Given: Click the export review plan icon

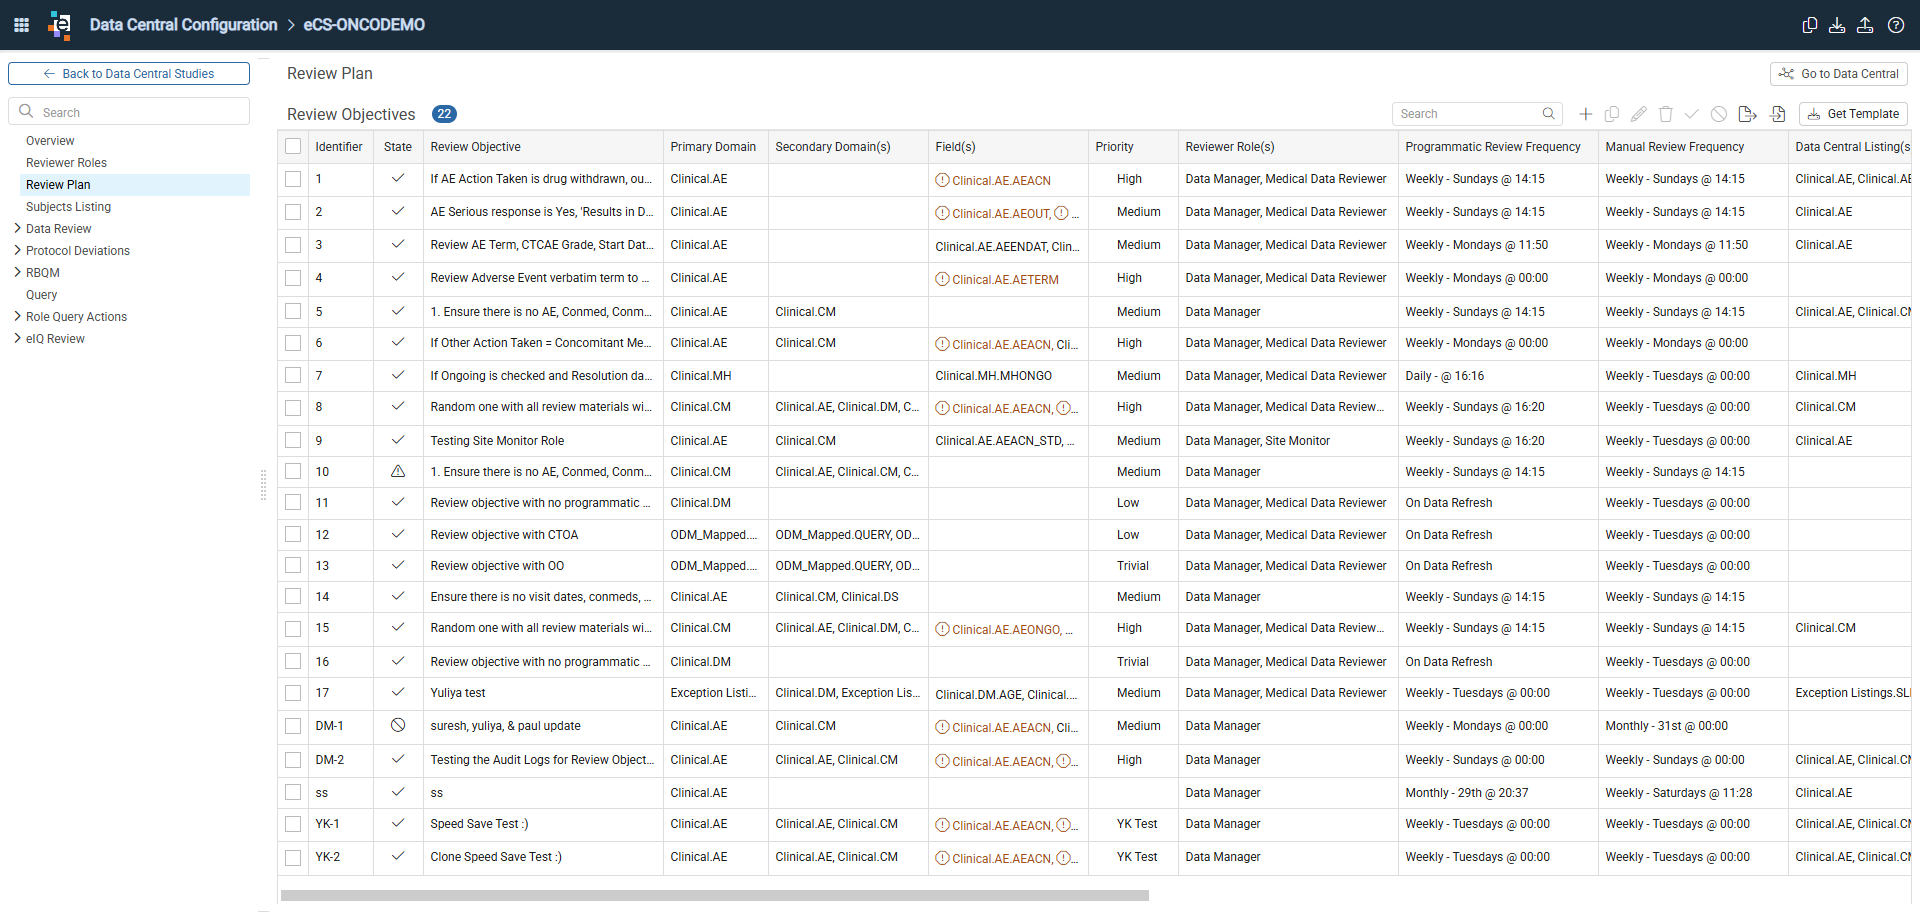Looking at the screenshot, I should 1747,114.
